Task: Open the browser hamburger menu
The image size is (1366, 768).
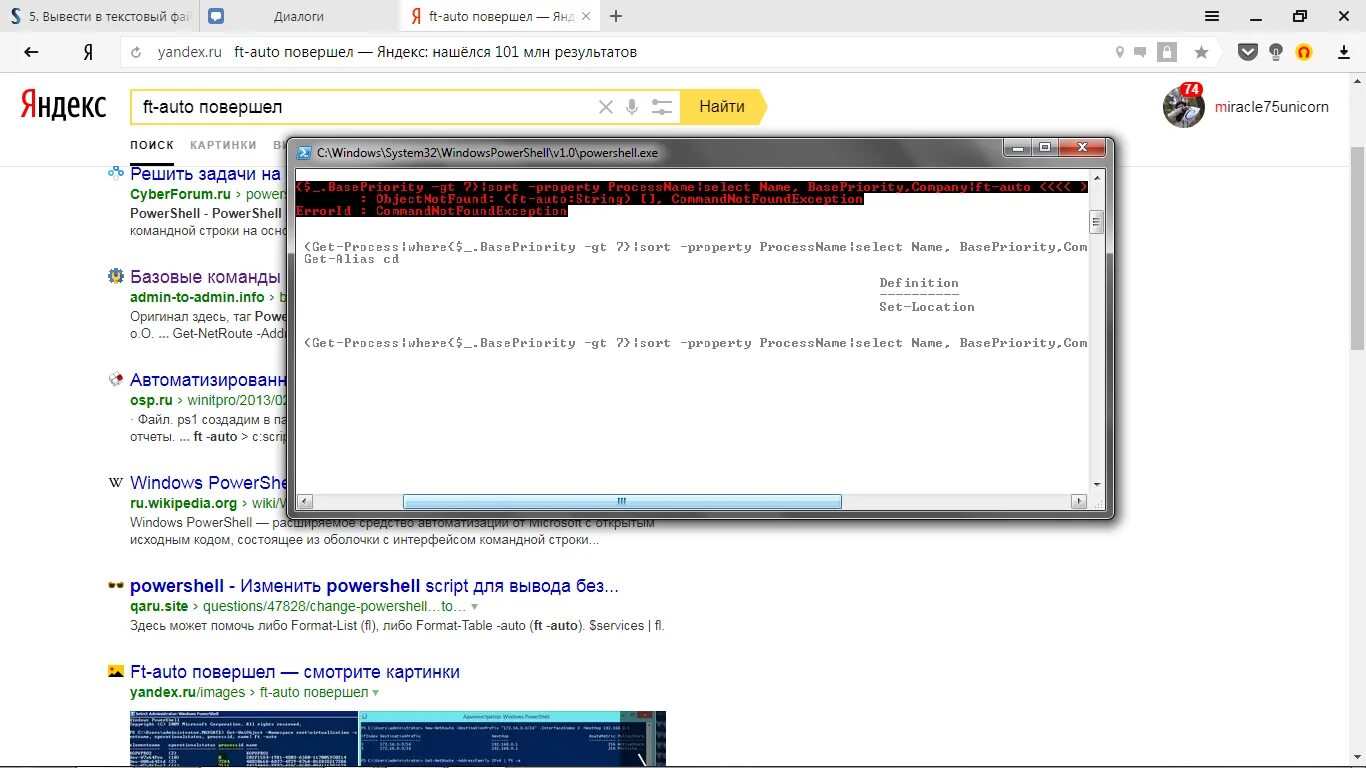Action: [x=1212, y=16]
